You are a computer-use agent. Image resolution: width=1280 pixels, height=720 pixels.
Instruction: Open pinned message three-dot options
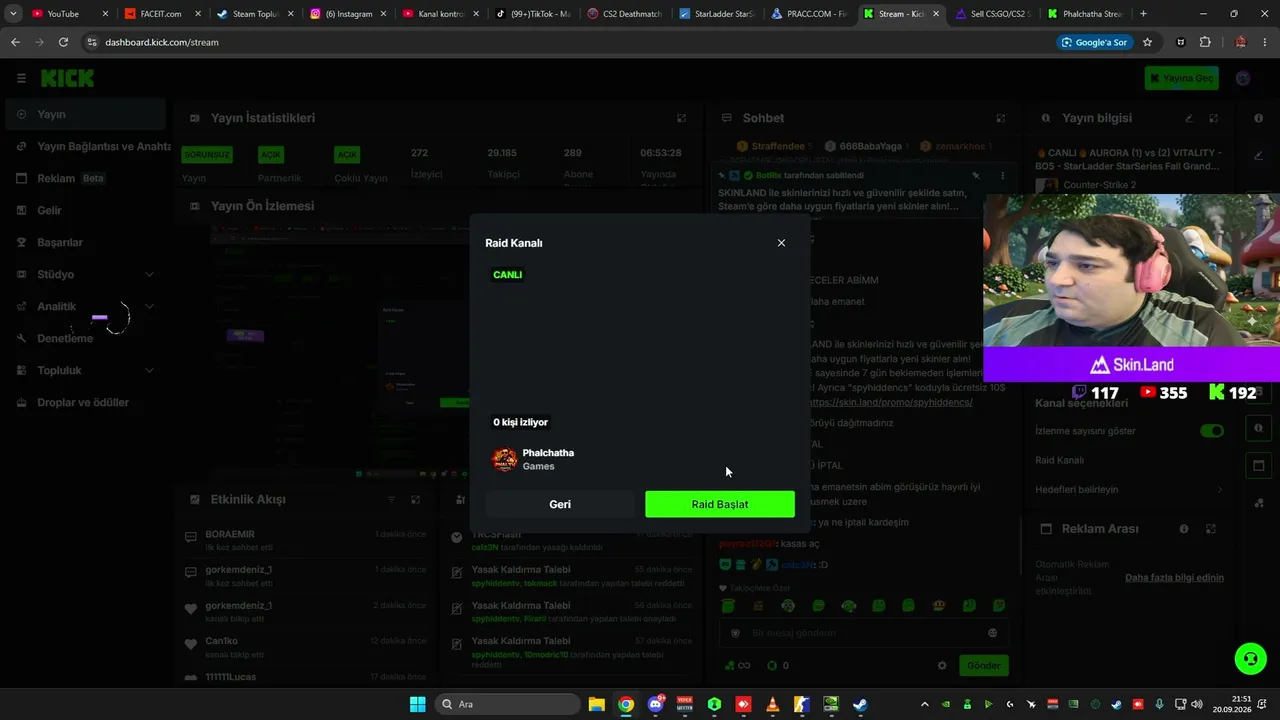[x=1002, y=175]
